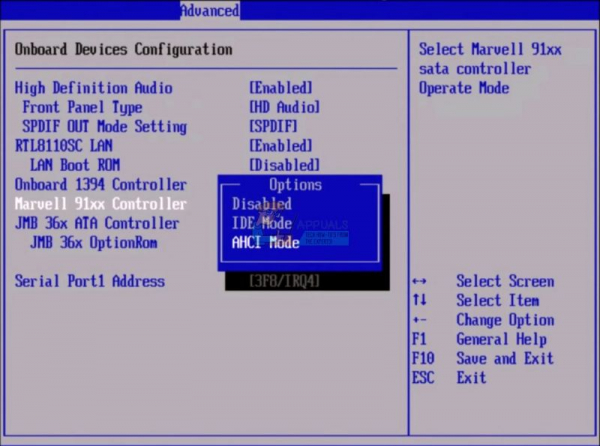Select AHCI Mode in Options popup
600x446 pixels.
(266, 243)
